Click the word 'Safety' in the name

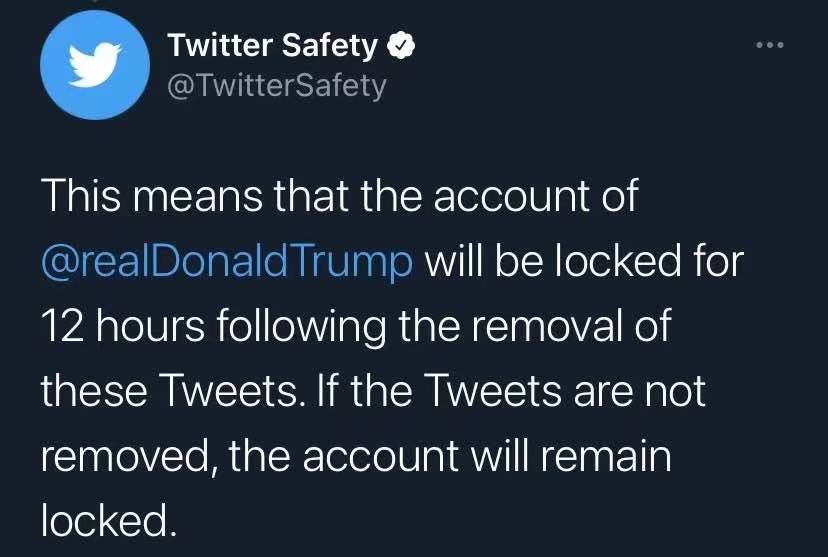330,46
